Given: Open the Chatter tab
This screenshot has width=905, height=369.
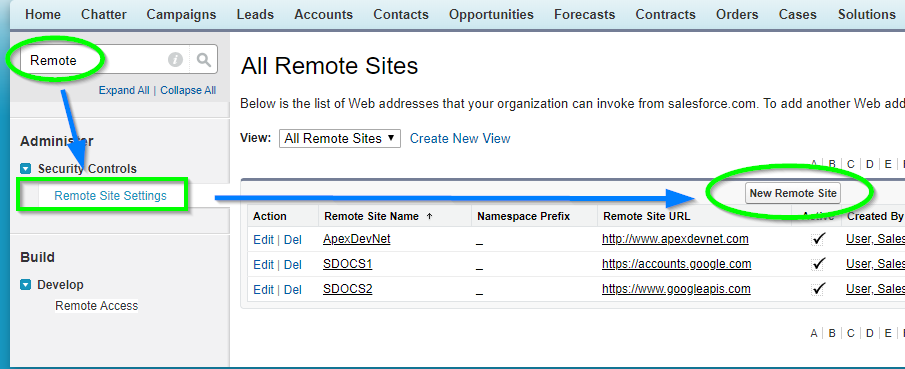Looking at the screenshot, I should [x=103, y=14].
